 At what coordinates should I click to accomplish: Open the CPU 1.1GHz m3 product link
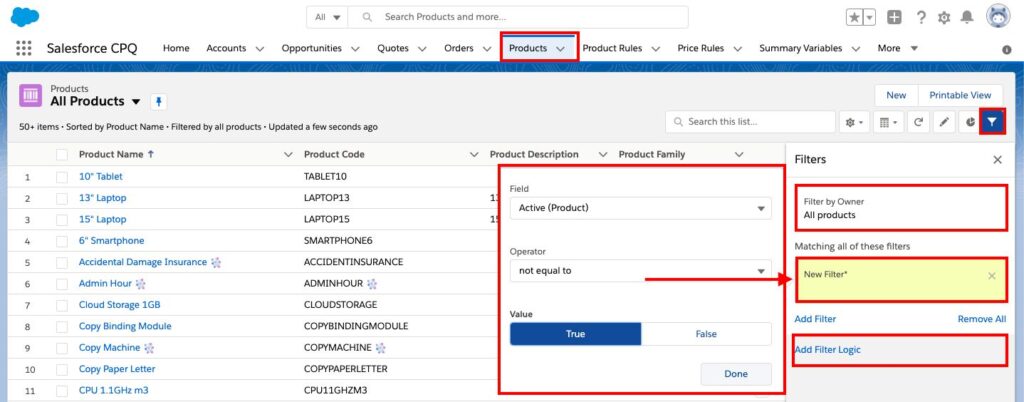coord(114,390)
